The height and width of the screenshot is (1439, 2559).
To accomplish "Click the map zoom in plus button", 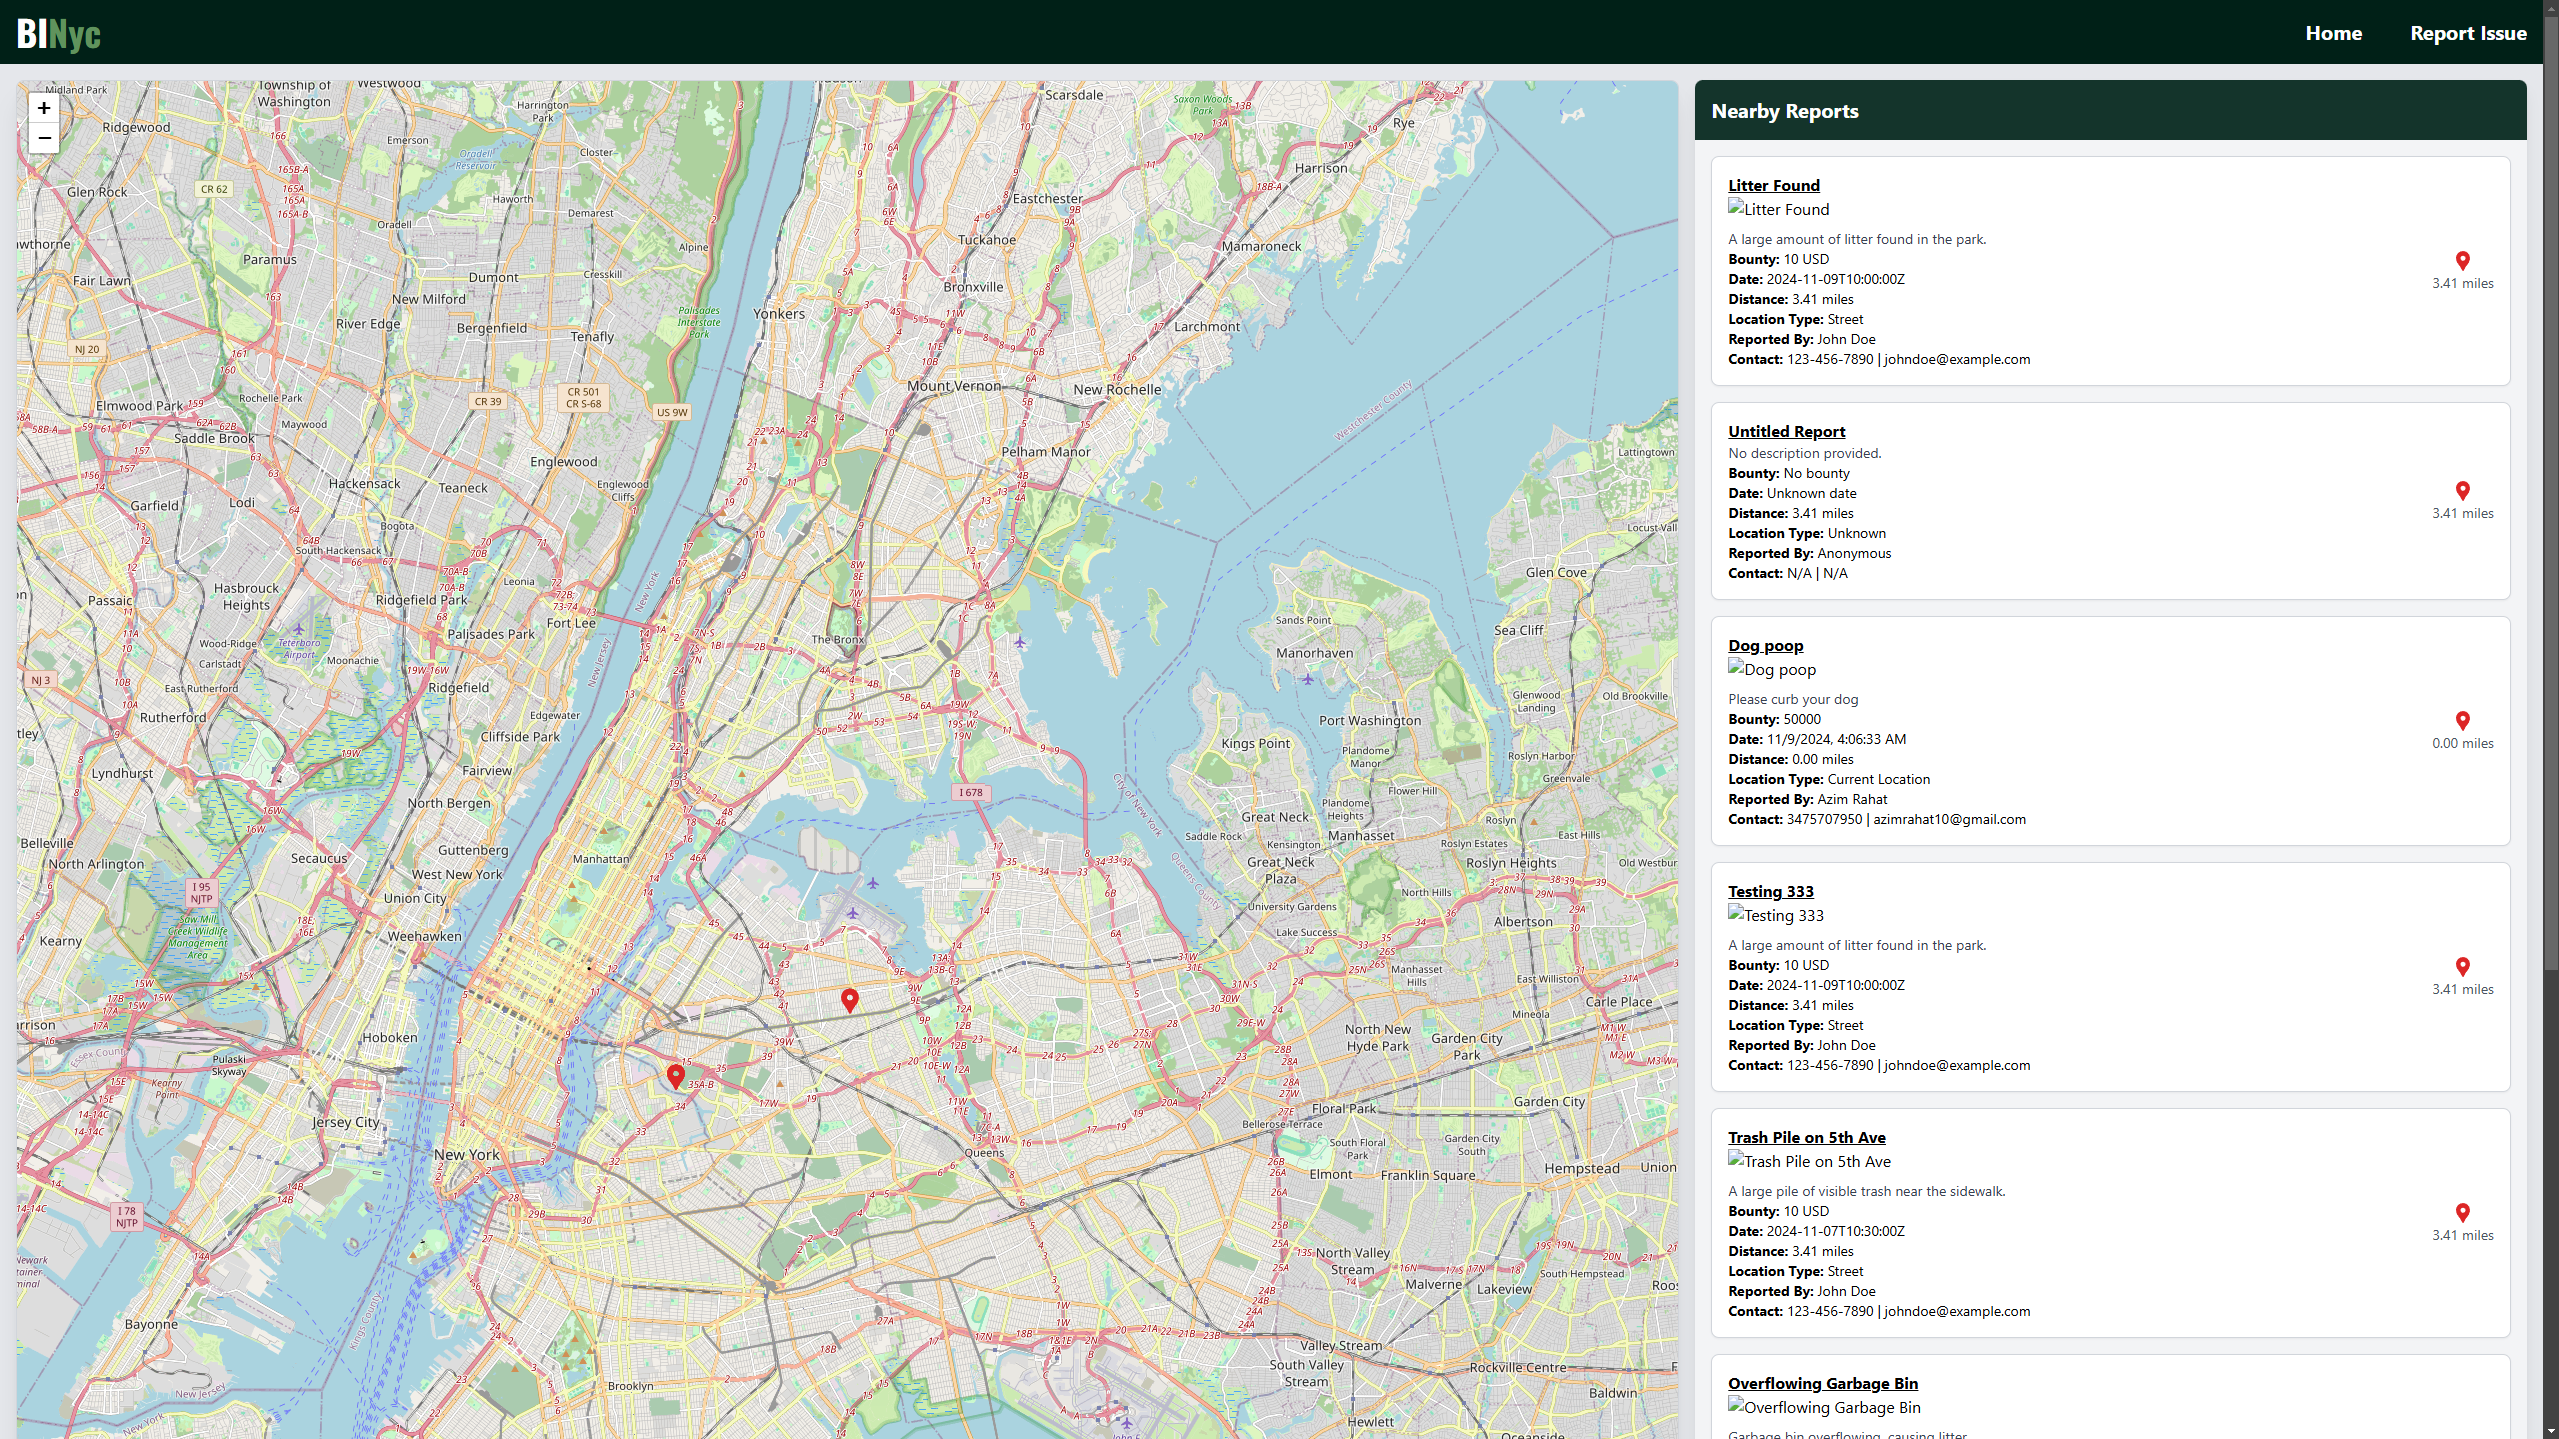I will coord(44,108).
